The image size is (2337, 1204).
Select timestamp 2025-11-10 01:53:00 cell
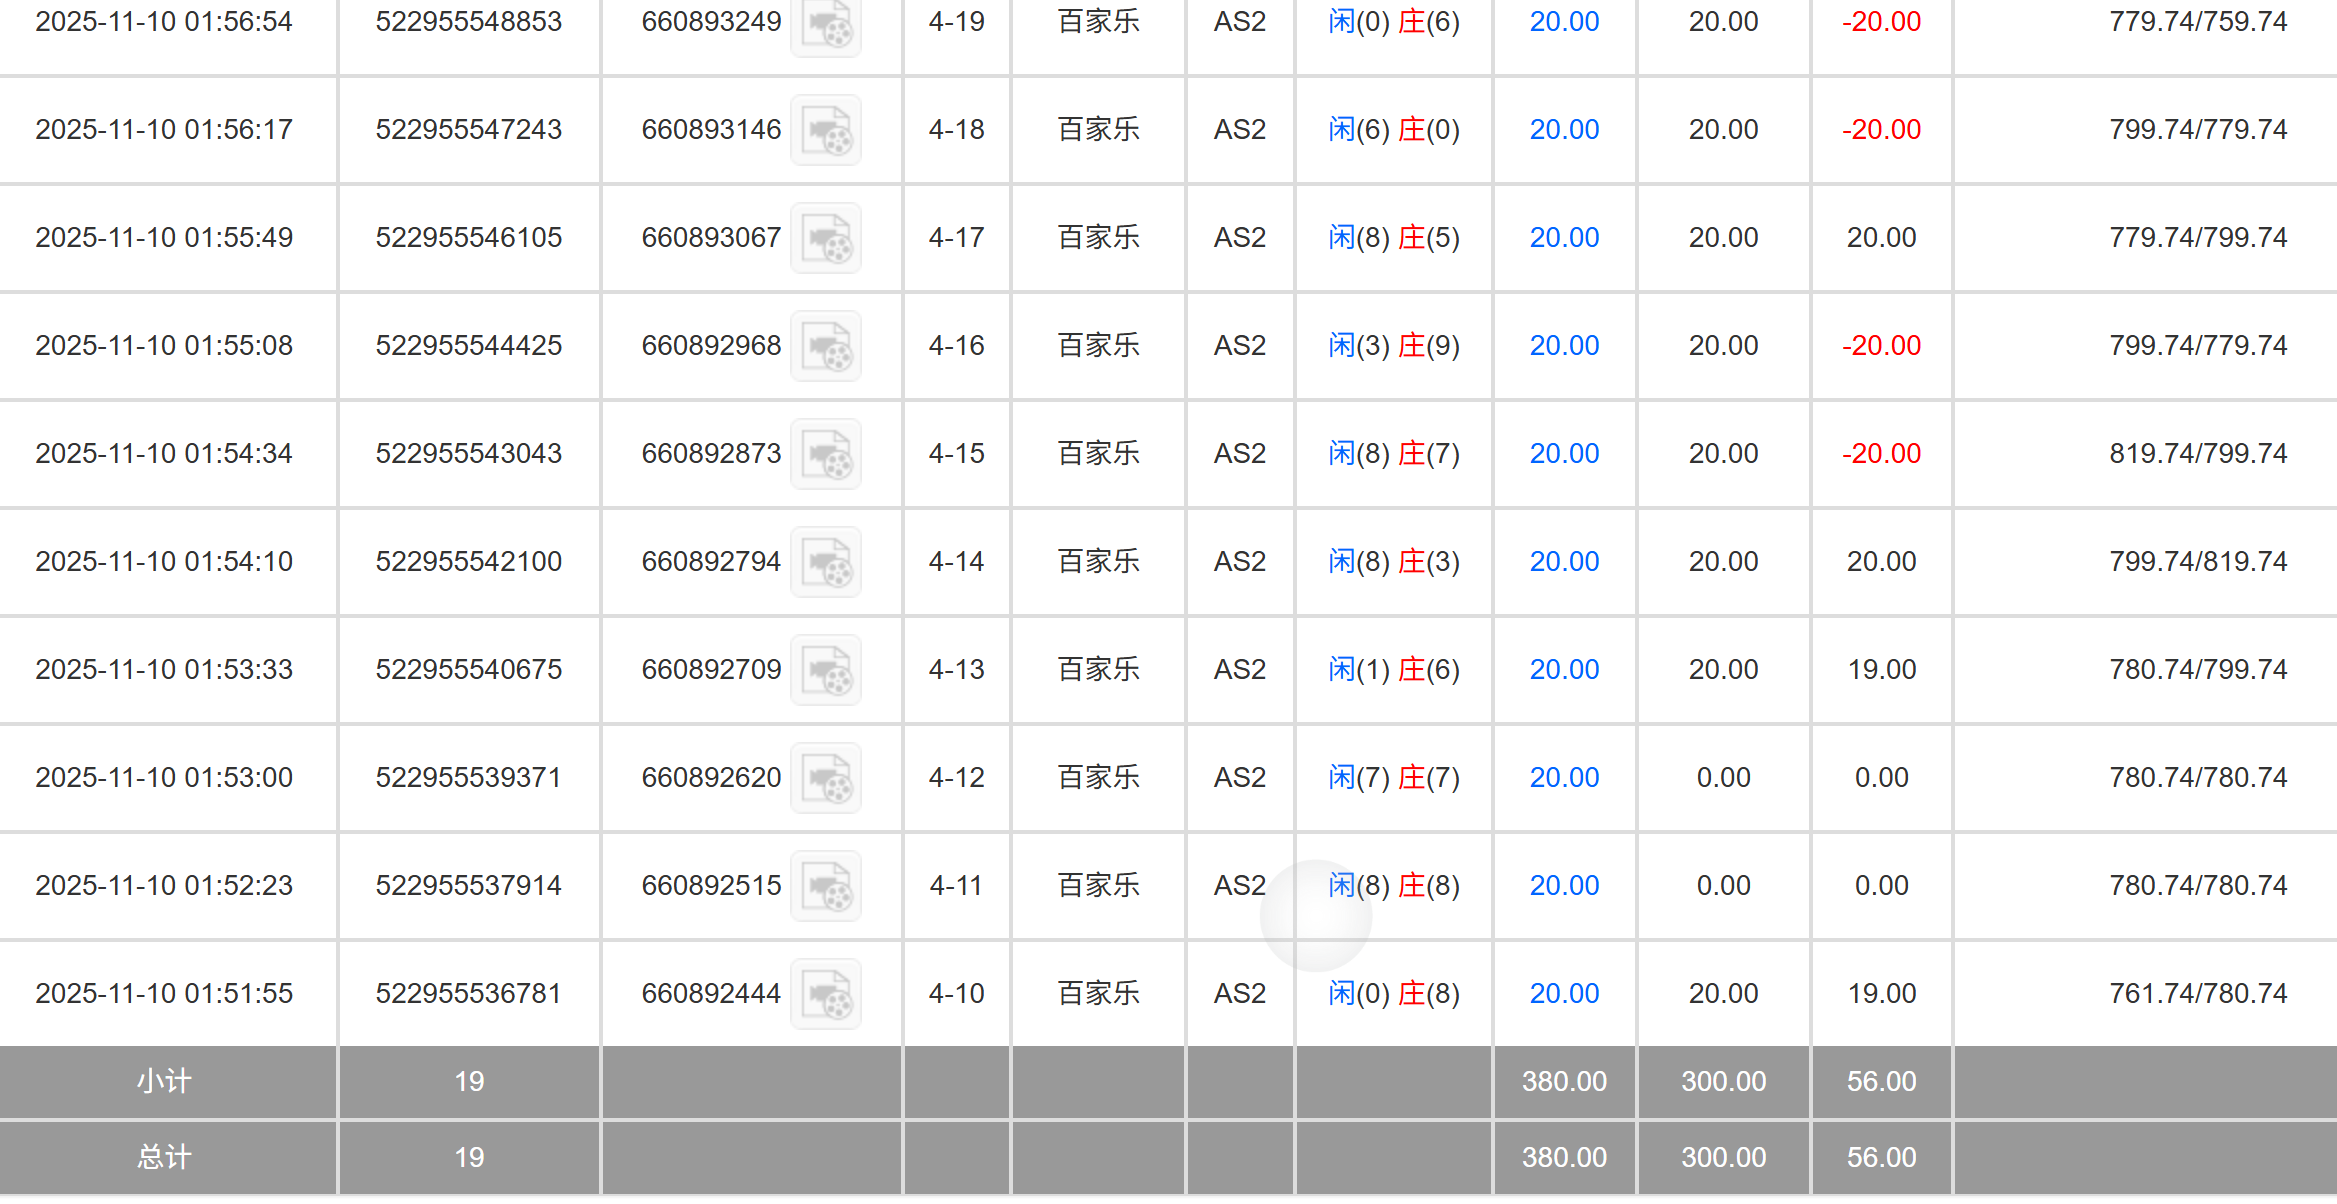164,777
